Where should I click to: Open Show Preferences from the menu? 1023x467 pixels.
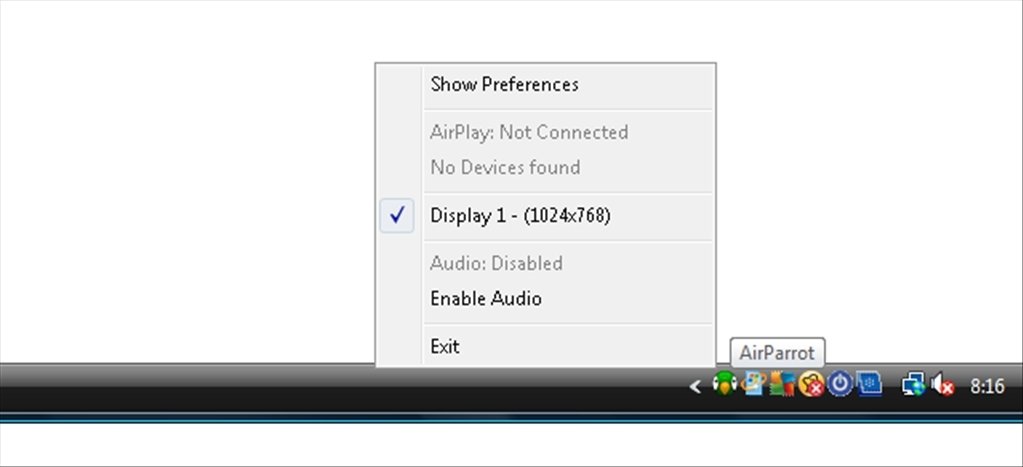pyautogui.click(x=545, y=85)
